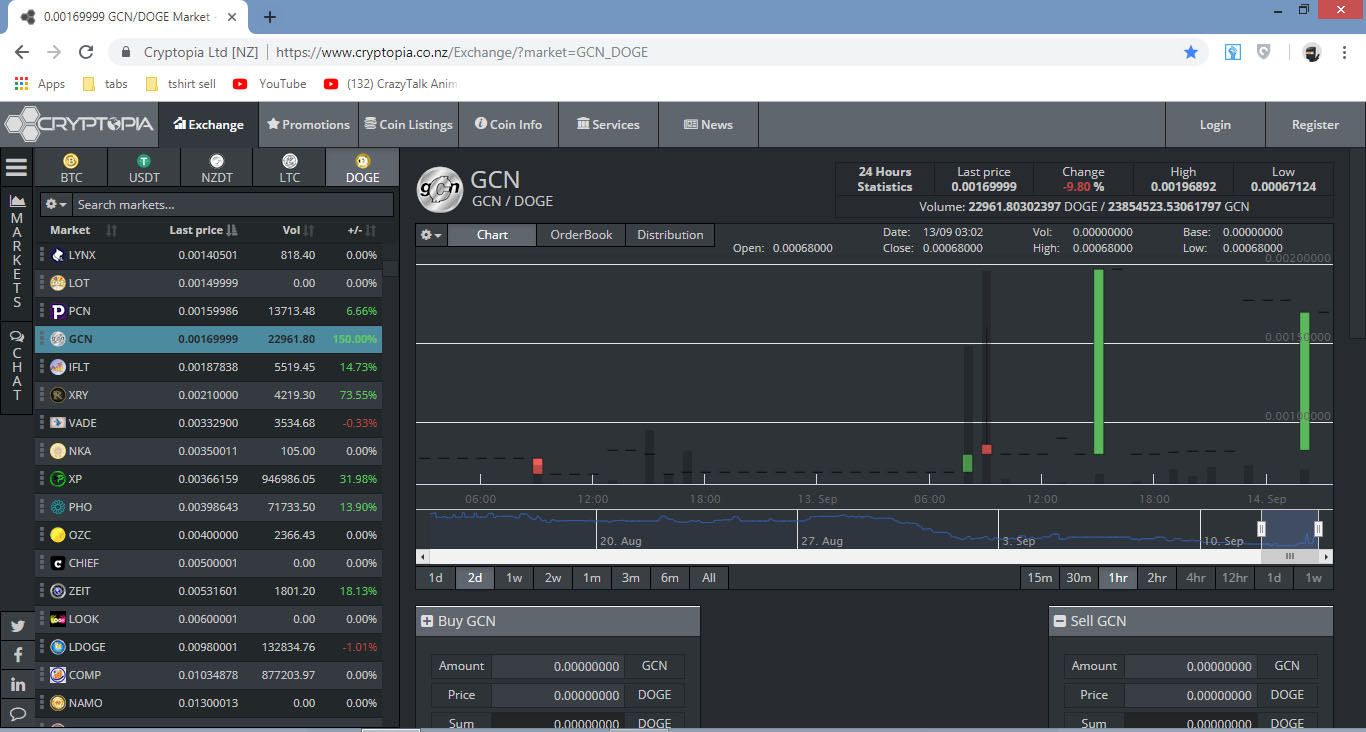Image resolution: width=1366 pixels, height=732 pixels.
Task: Sort markets by Last price
Action: (203, 230)
